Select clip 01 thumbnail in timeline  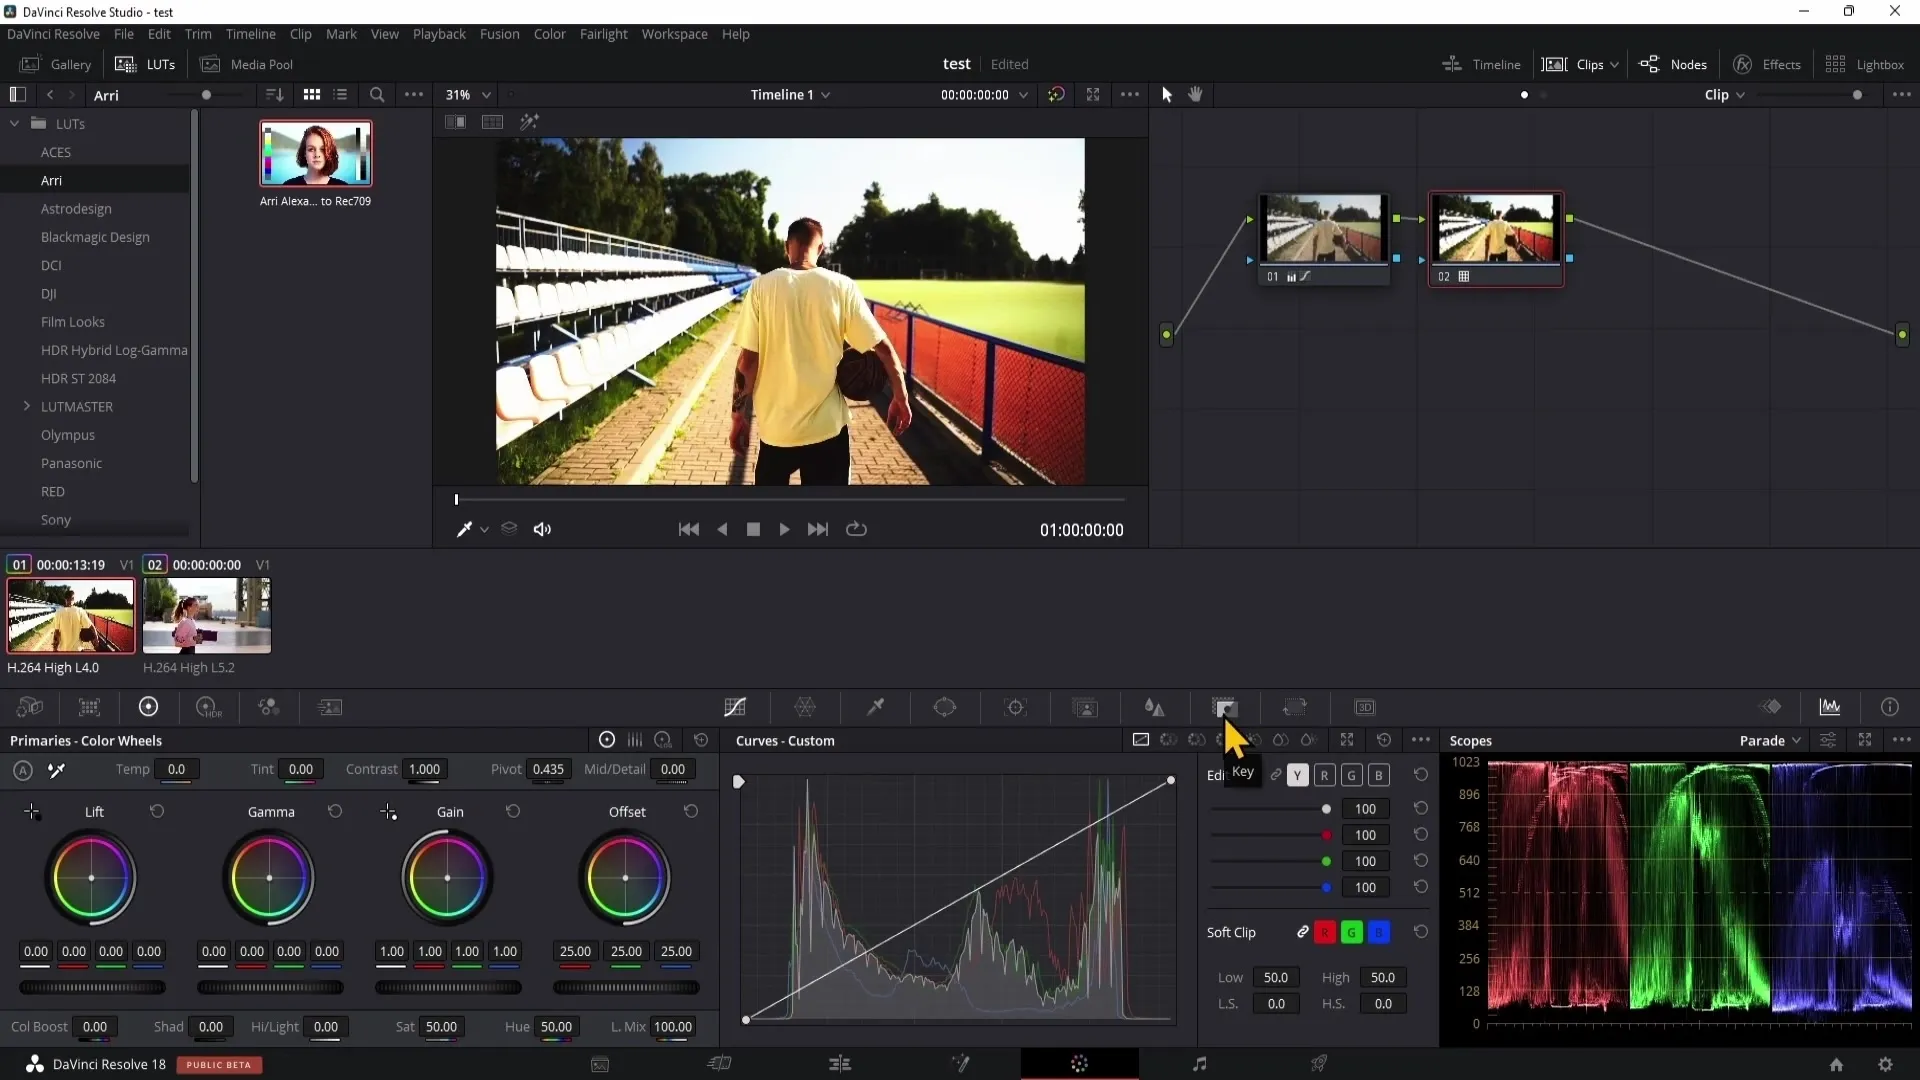(70, 616)
